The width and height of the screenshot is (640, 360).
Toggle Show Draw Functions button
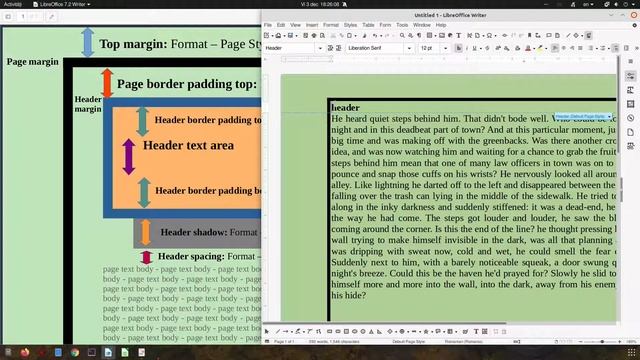[588, 36]
